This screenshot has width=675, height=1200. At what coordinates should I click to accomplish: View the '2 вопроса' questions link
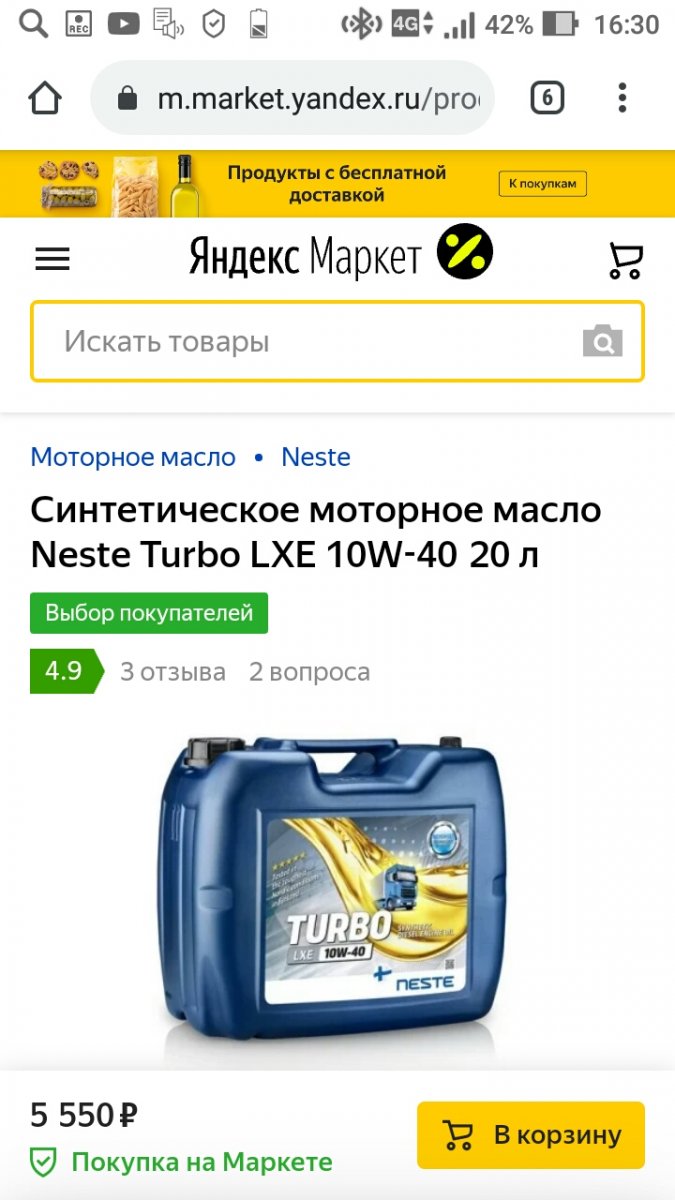tap(309, 671)
